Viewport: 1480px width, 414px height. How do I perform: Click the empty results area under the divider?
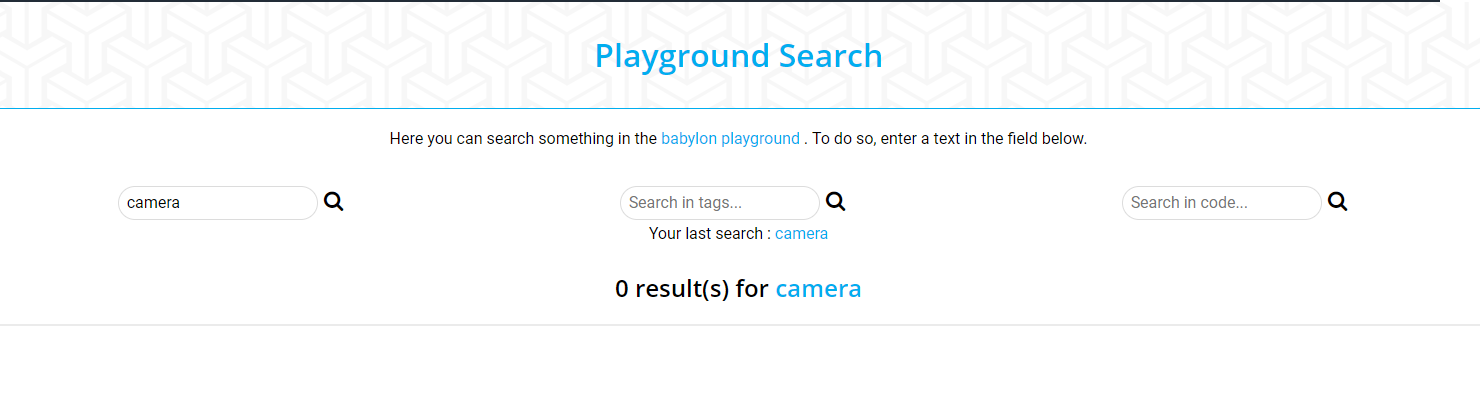(x=740, y=370)
